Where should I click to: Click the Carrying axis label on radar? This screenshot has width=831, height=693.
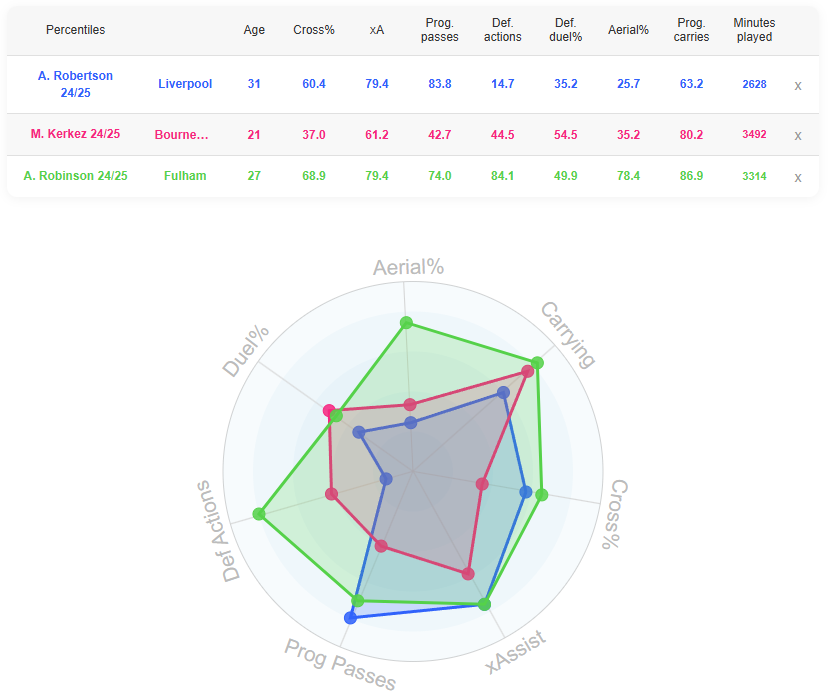point(568,333)
